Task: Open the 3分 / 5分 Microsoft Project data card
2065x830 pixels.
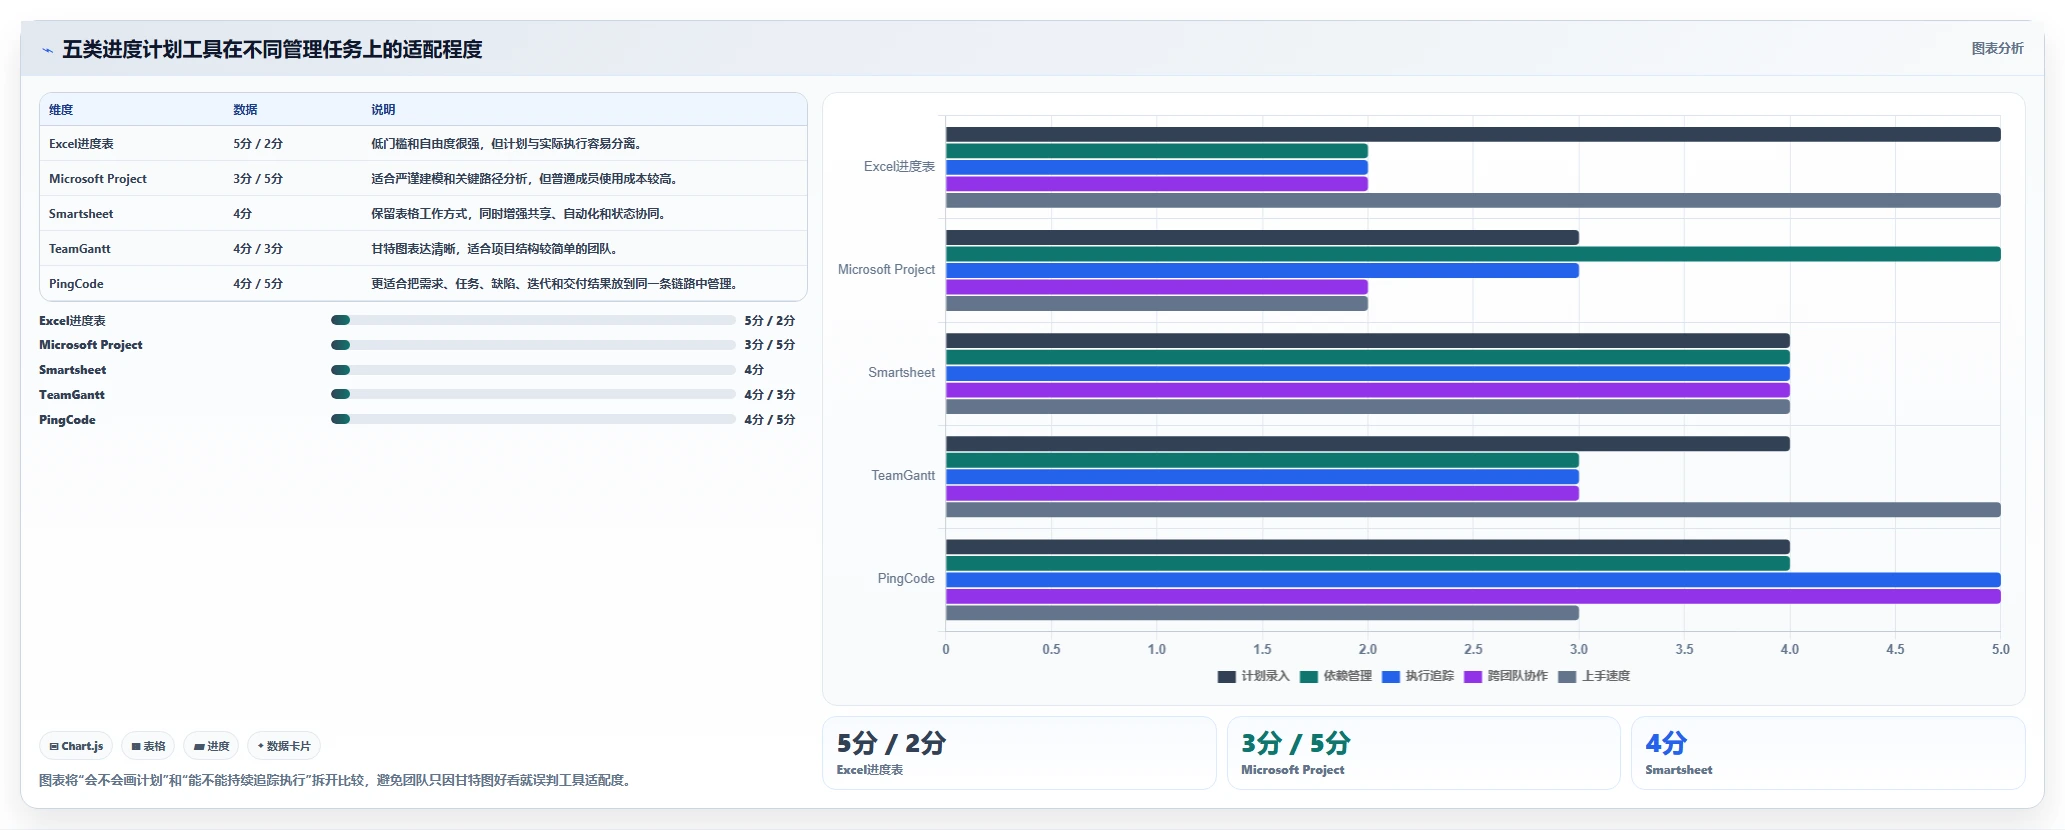Action: [1423, 753]
